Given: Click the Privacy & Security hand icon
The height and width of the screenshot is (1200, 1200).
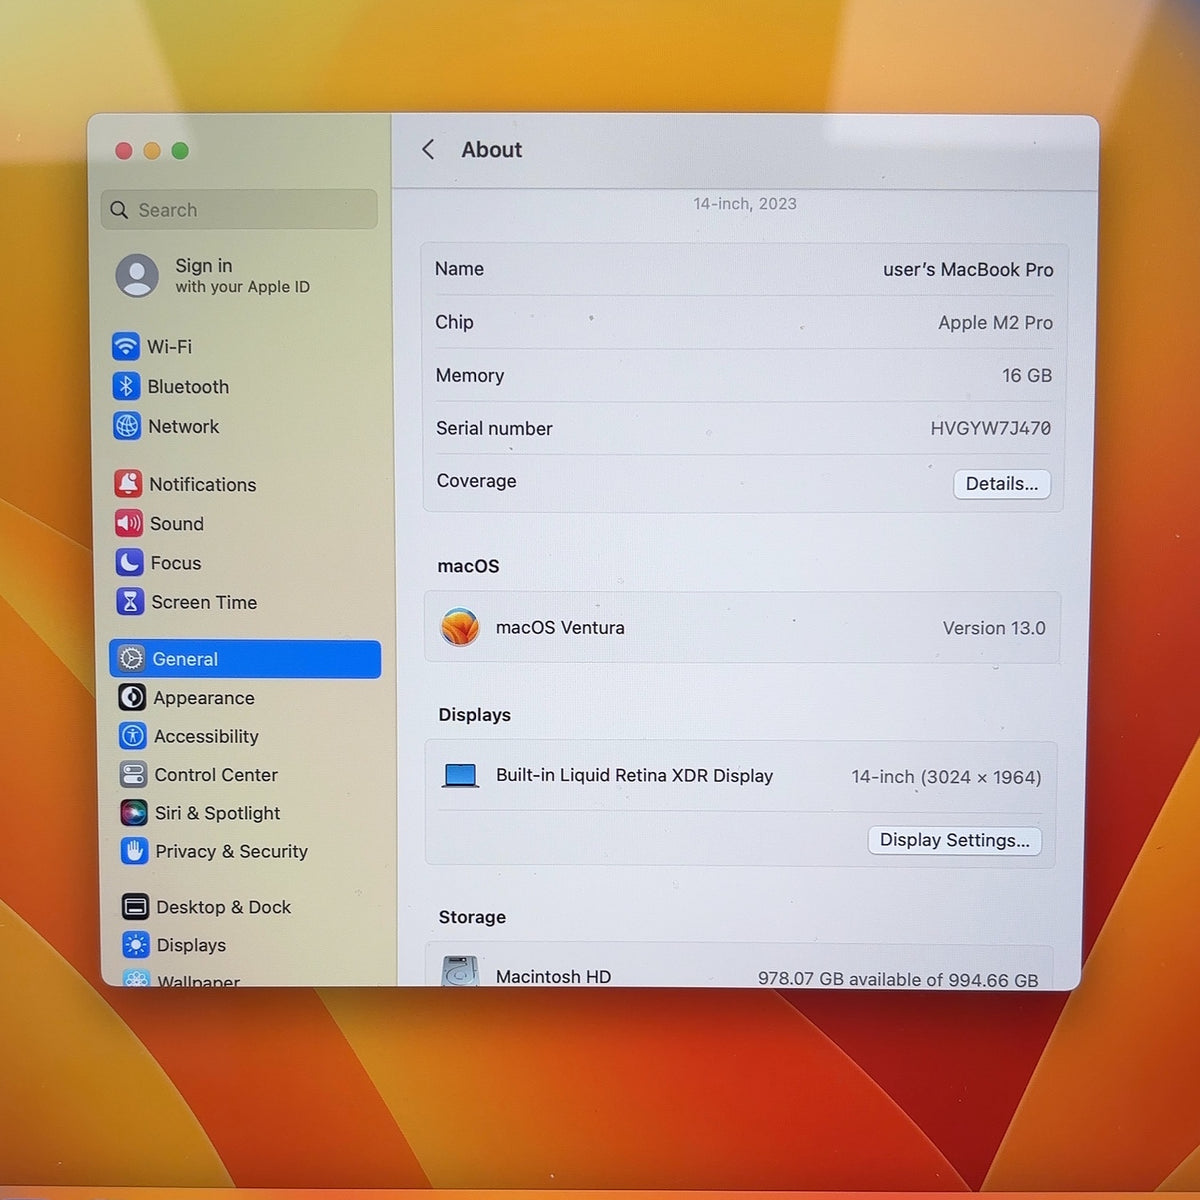Looking at the screenshot, I should [135, 851].
